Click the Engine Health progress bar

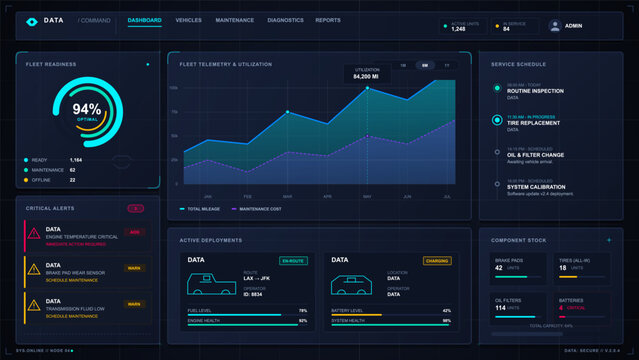(x=247, y=325)
